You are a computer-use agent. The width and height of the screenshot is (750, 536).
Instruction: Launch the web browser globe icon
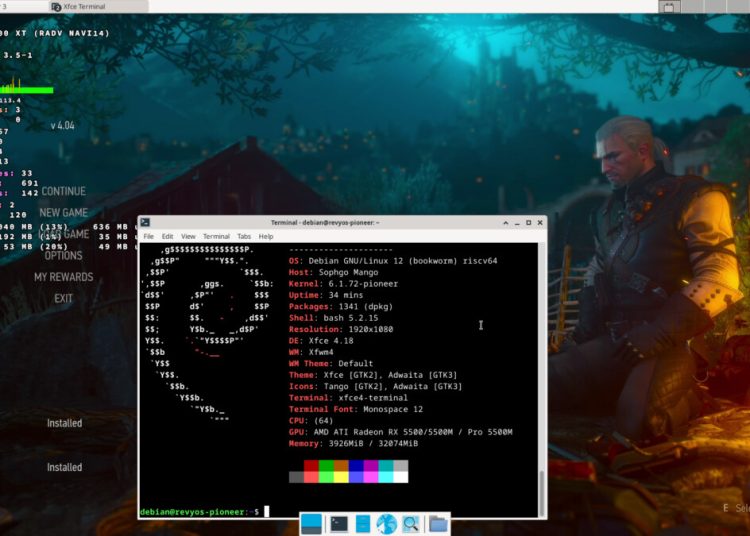click(386, 524)
